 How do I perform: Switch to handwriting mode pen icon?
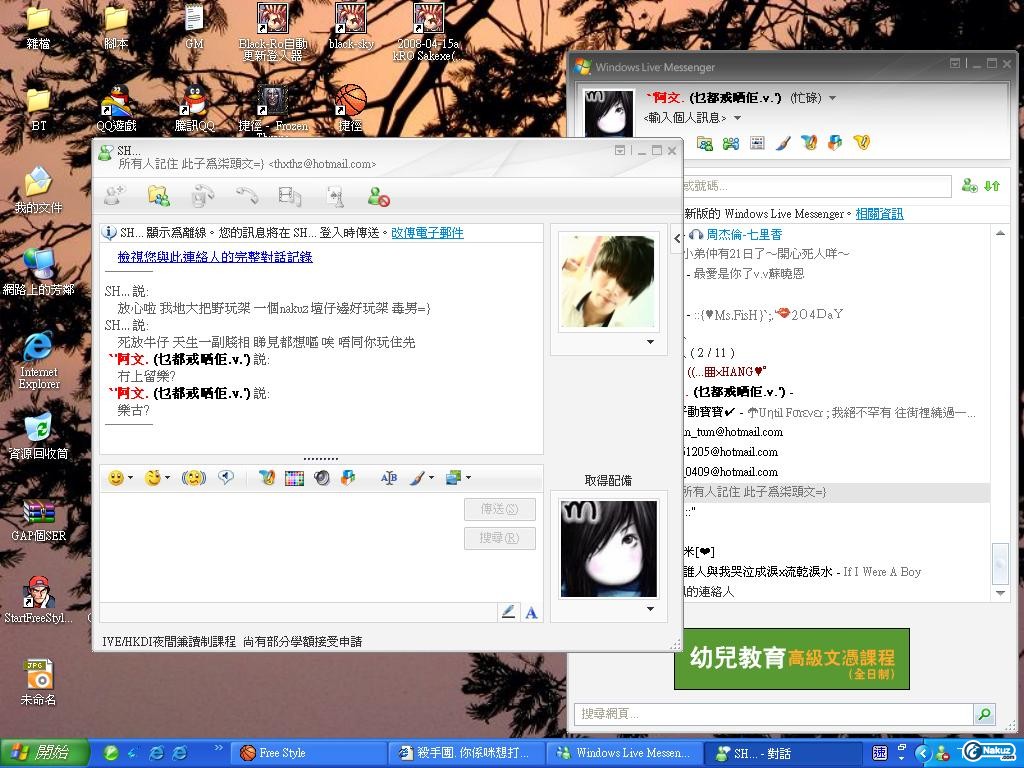click(508, 612)
